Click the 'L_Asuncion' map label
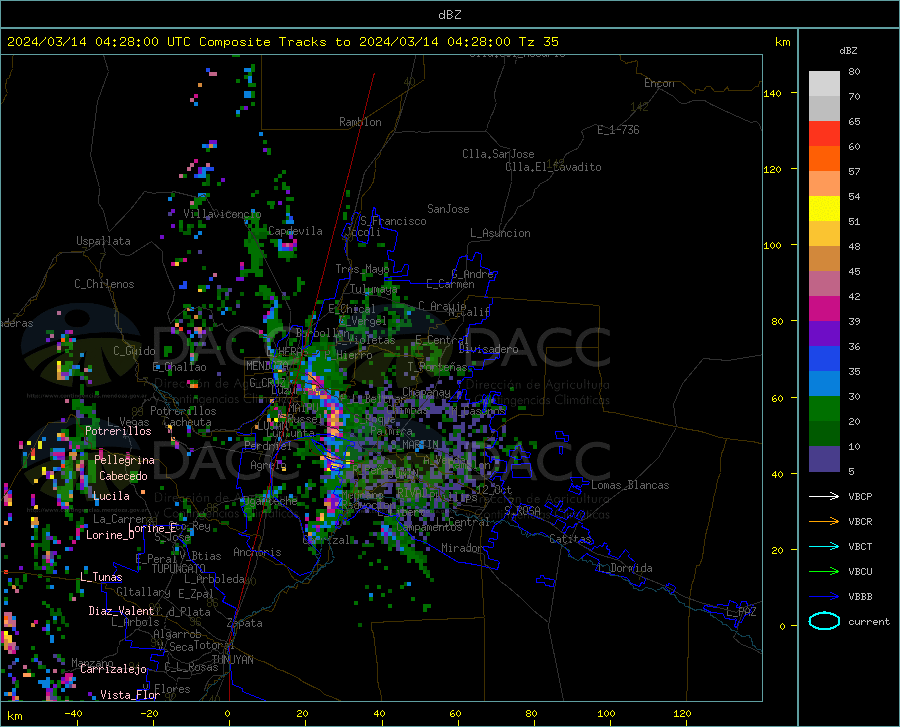The width and height of the screenshot is (900, 727). coord(500,233)
